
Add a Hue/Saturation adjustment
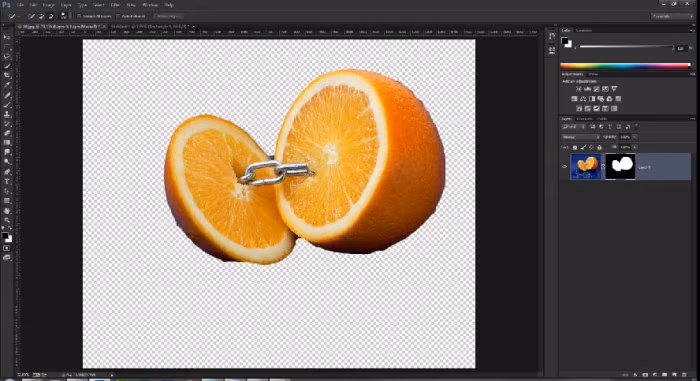[x=575, y=99]
